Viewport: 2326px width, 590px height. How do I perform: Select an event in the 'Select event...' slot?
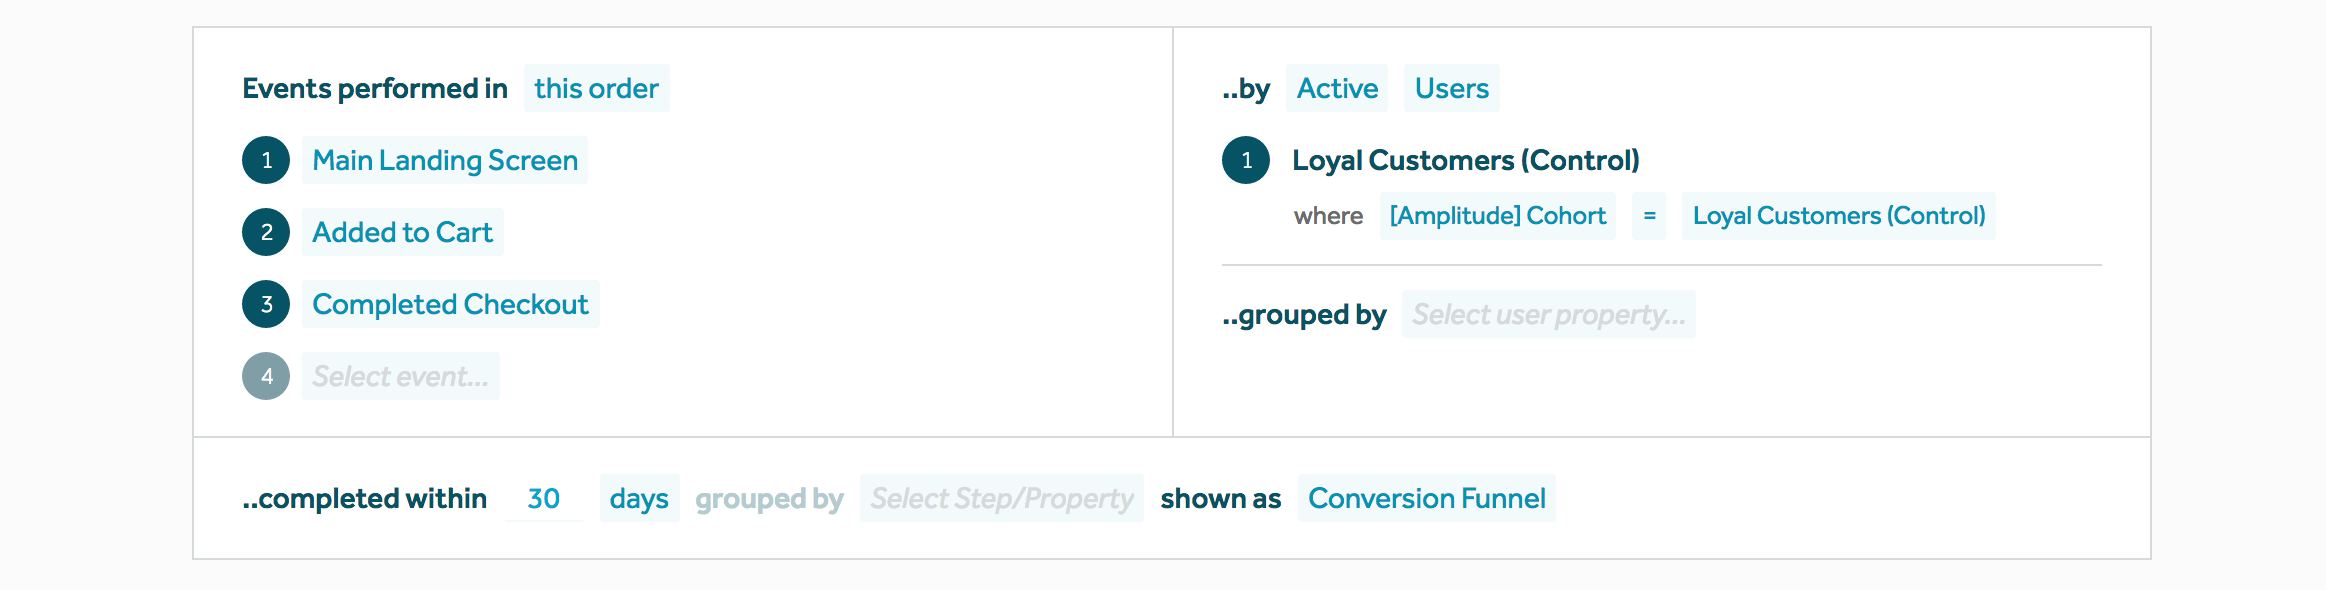click(400, 375)
